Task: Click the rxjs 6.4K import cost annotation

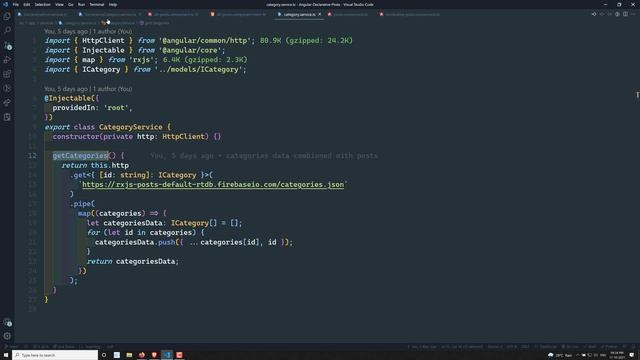Action: tap(205, 60)
